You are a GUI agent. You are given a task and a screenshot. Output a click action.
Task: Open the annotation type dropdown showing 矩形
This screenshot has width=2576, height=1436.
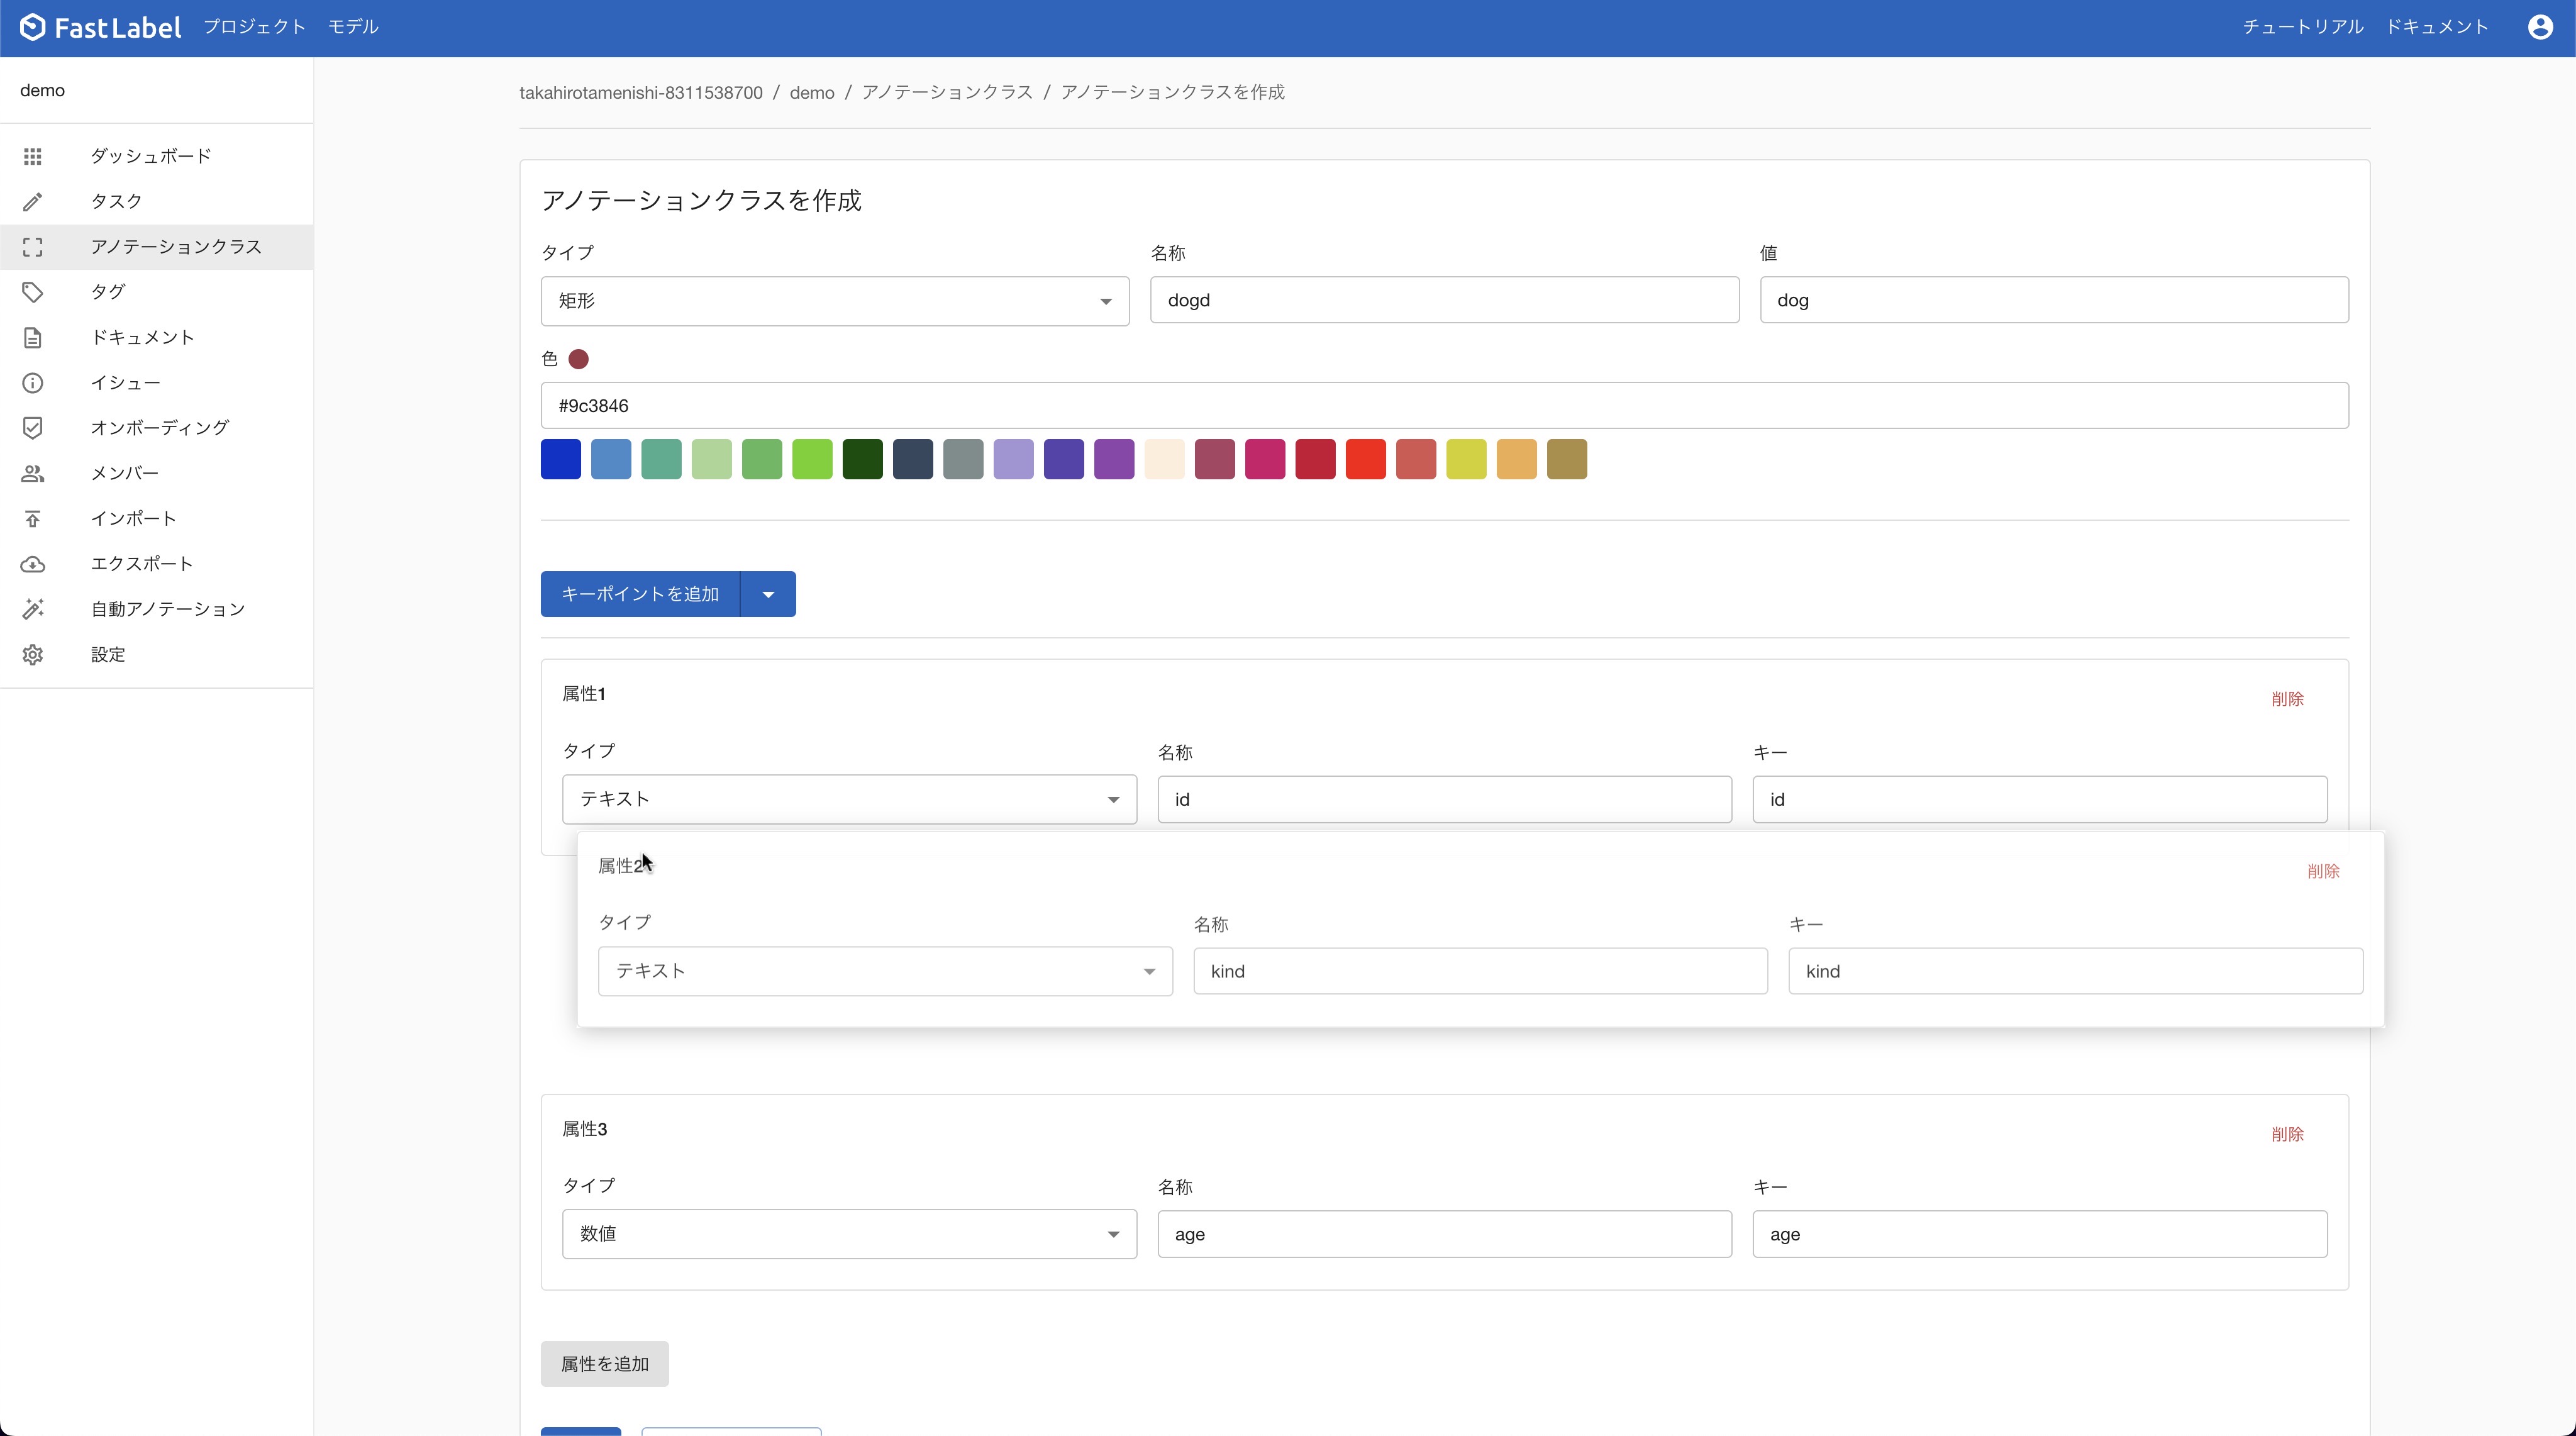(834, 301)
